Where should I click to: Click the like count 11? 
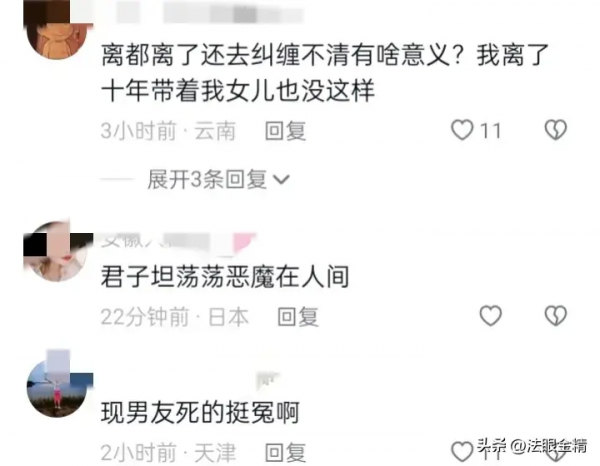pos(491,131)
